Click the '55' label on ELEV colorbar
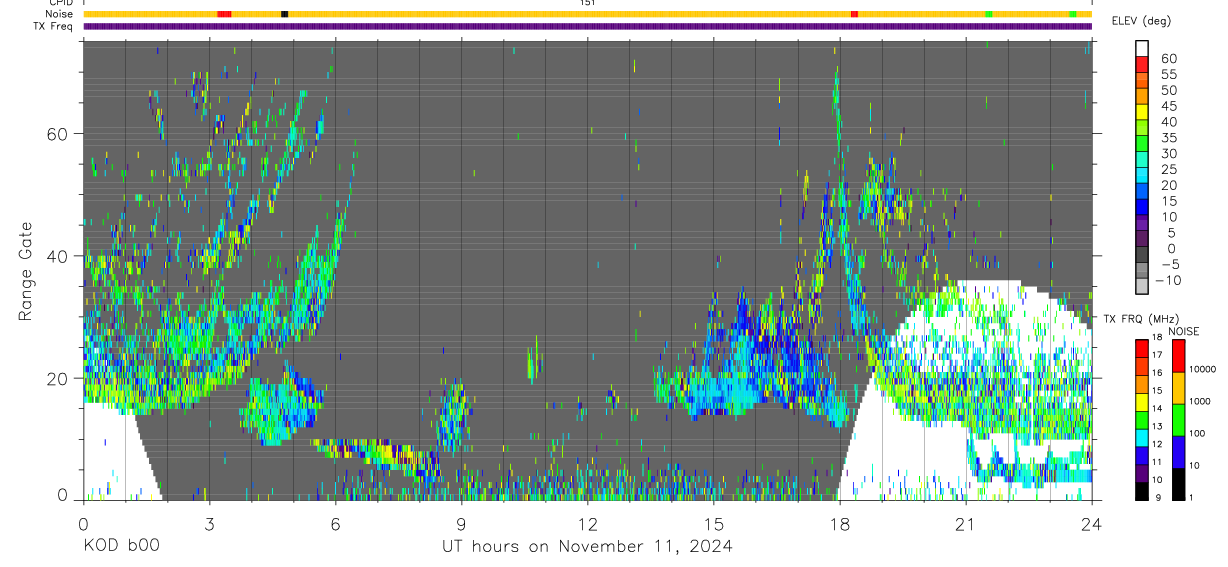Image resolution: width=1228 pixels, height=567 pixels. 1168,74
